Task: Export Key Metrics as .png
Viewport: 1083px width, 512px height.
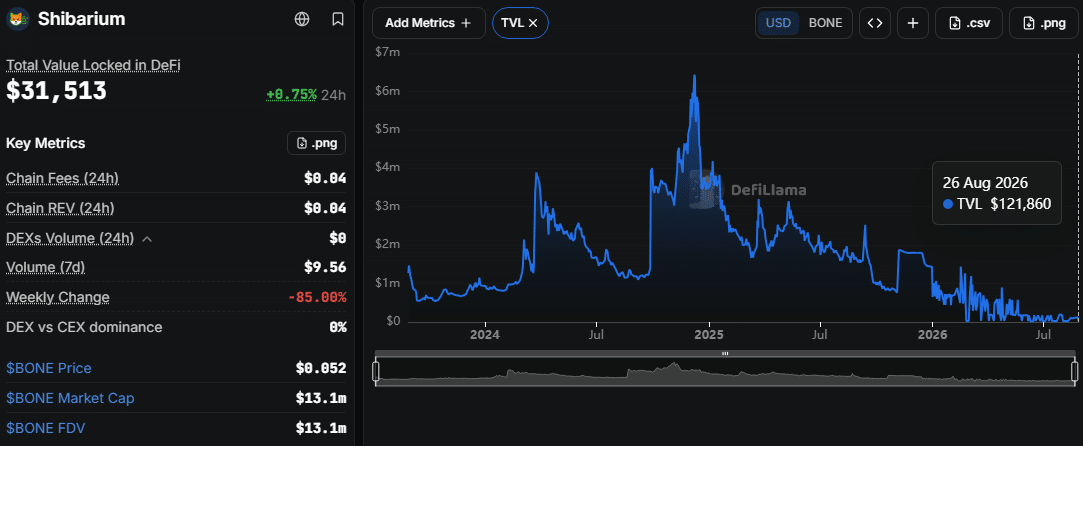Action: pos(316,143)
